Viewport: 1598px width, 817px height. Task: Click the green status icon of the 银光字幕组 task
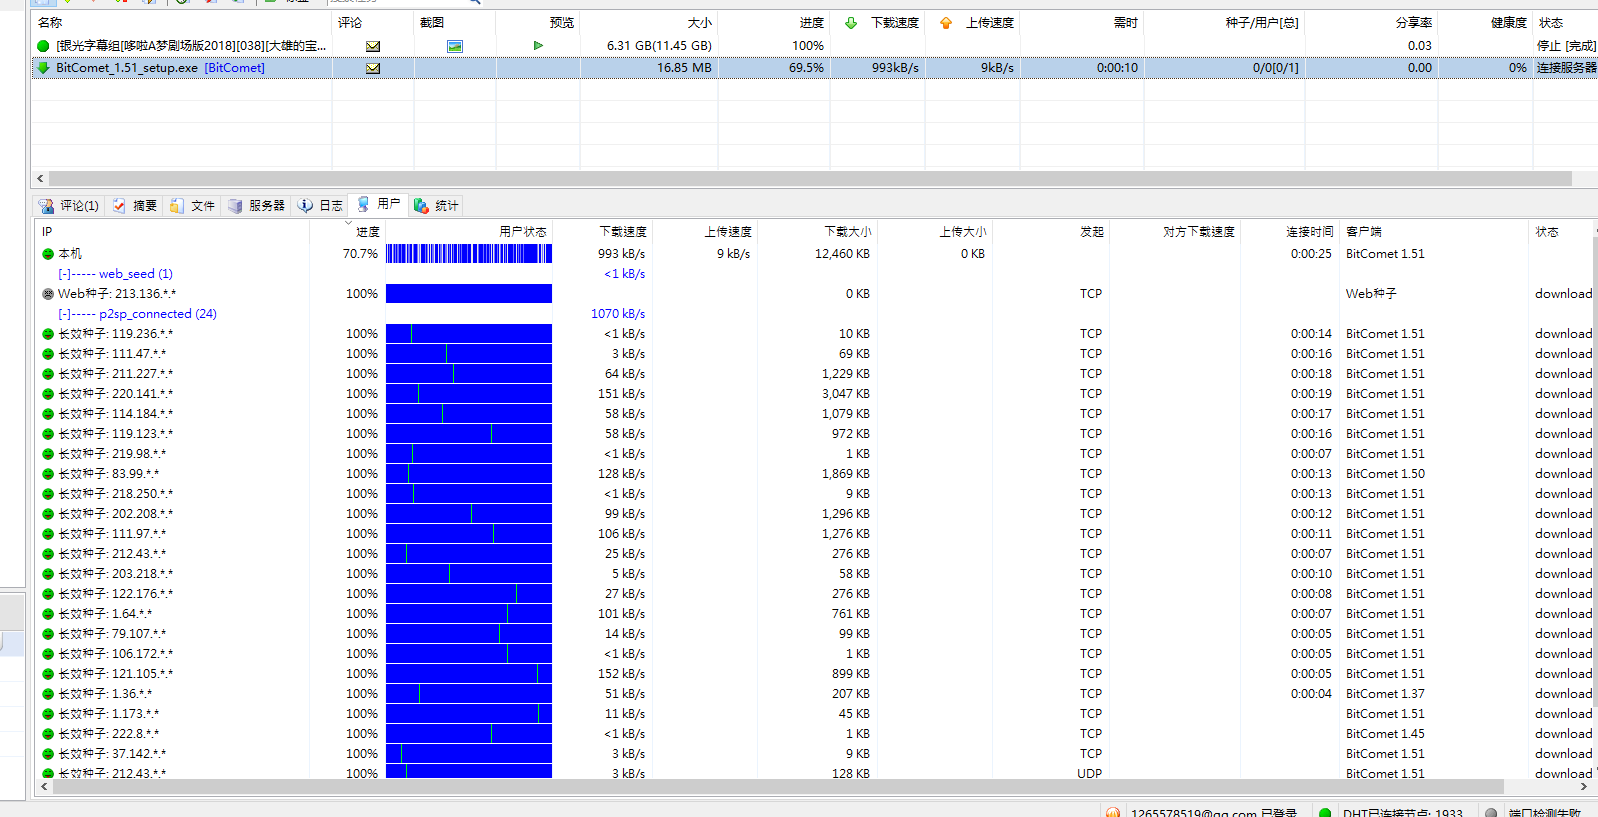tap(43, 46)
